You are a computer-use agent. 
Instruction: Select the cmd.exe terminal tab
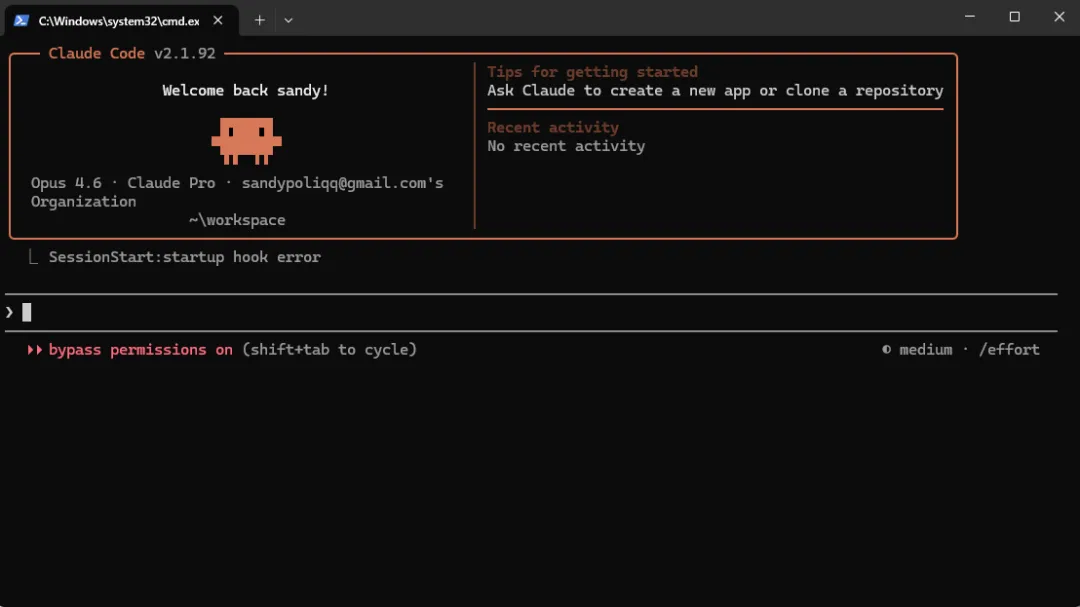coord(121,21)
